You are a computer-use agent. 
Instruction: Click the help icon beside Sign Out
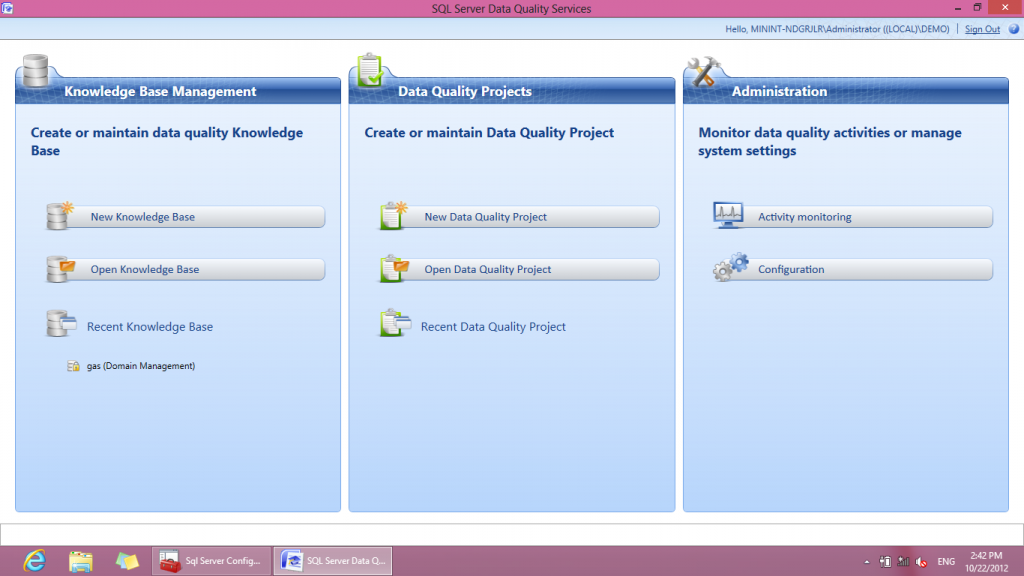pyautogui.click(x=1014, y=29)
